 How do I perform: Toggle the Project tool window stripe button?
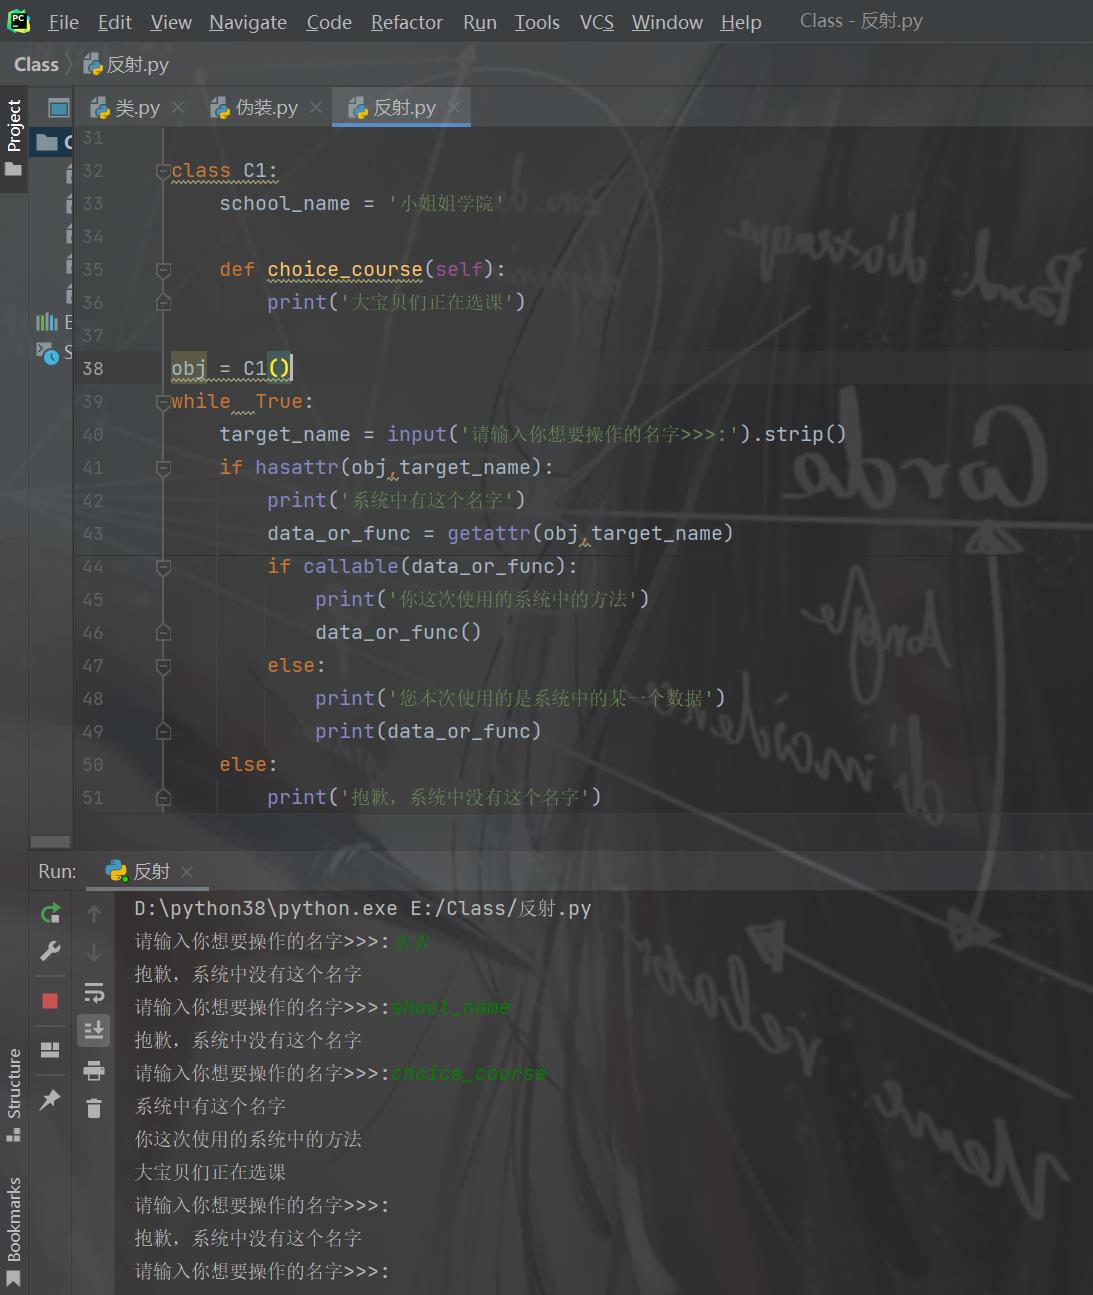14,138
